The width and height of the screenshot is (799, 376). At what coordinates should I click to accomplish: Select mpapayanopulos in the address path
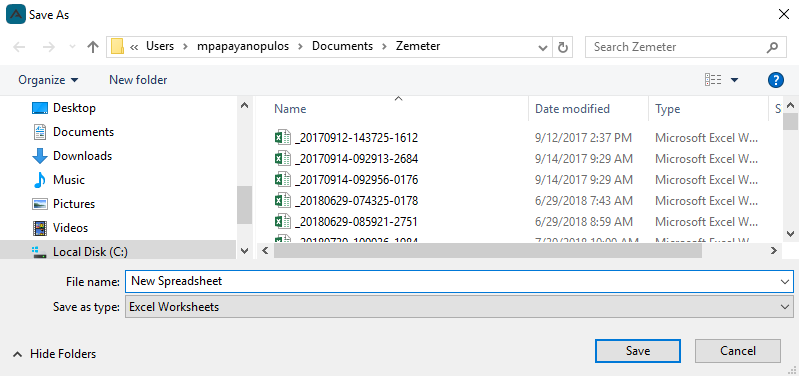(243, 46)
